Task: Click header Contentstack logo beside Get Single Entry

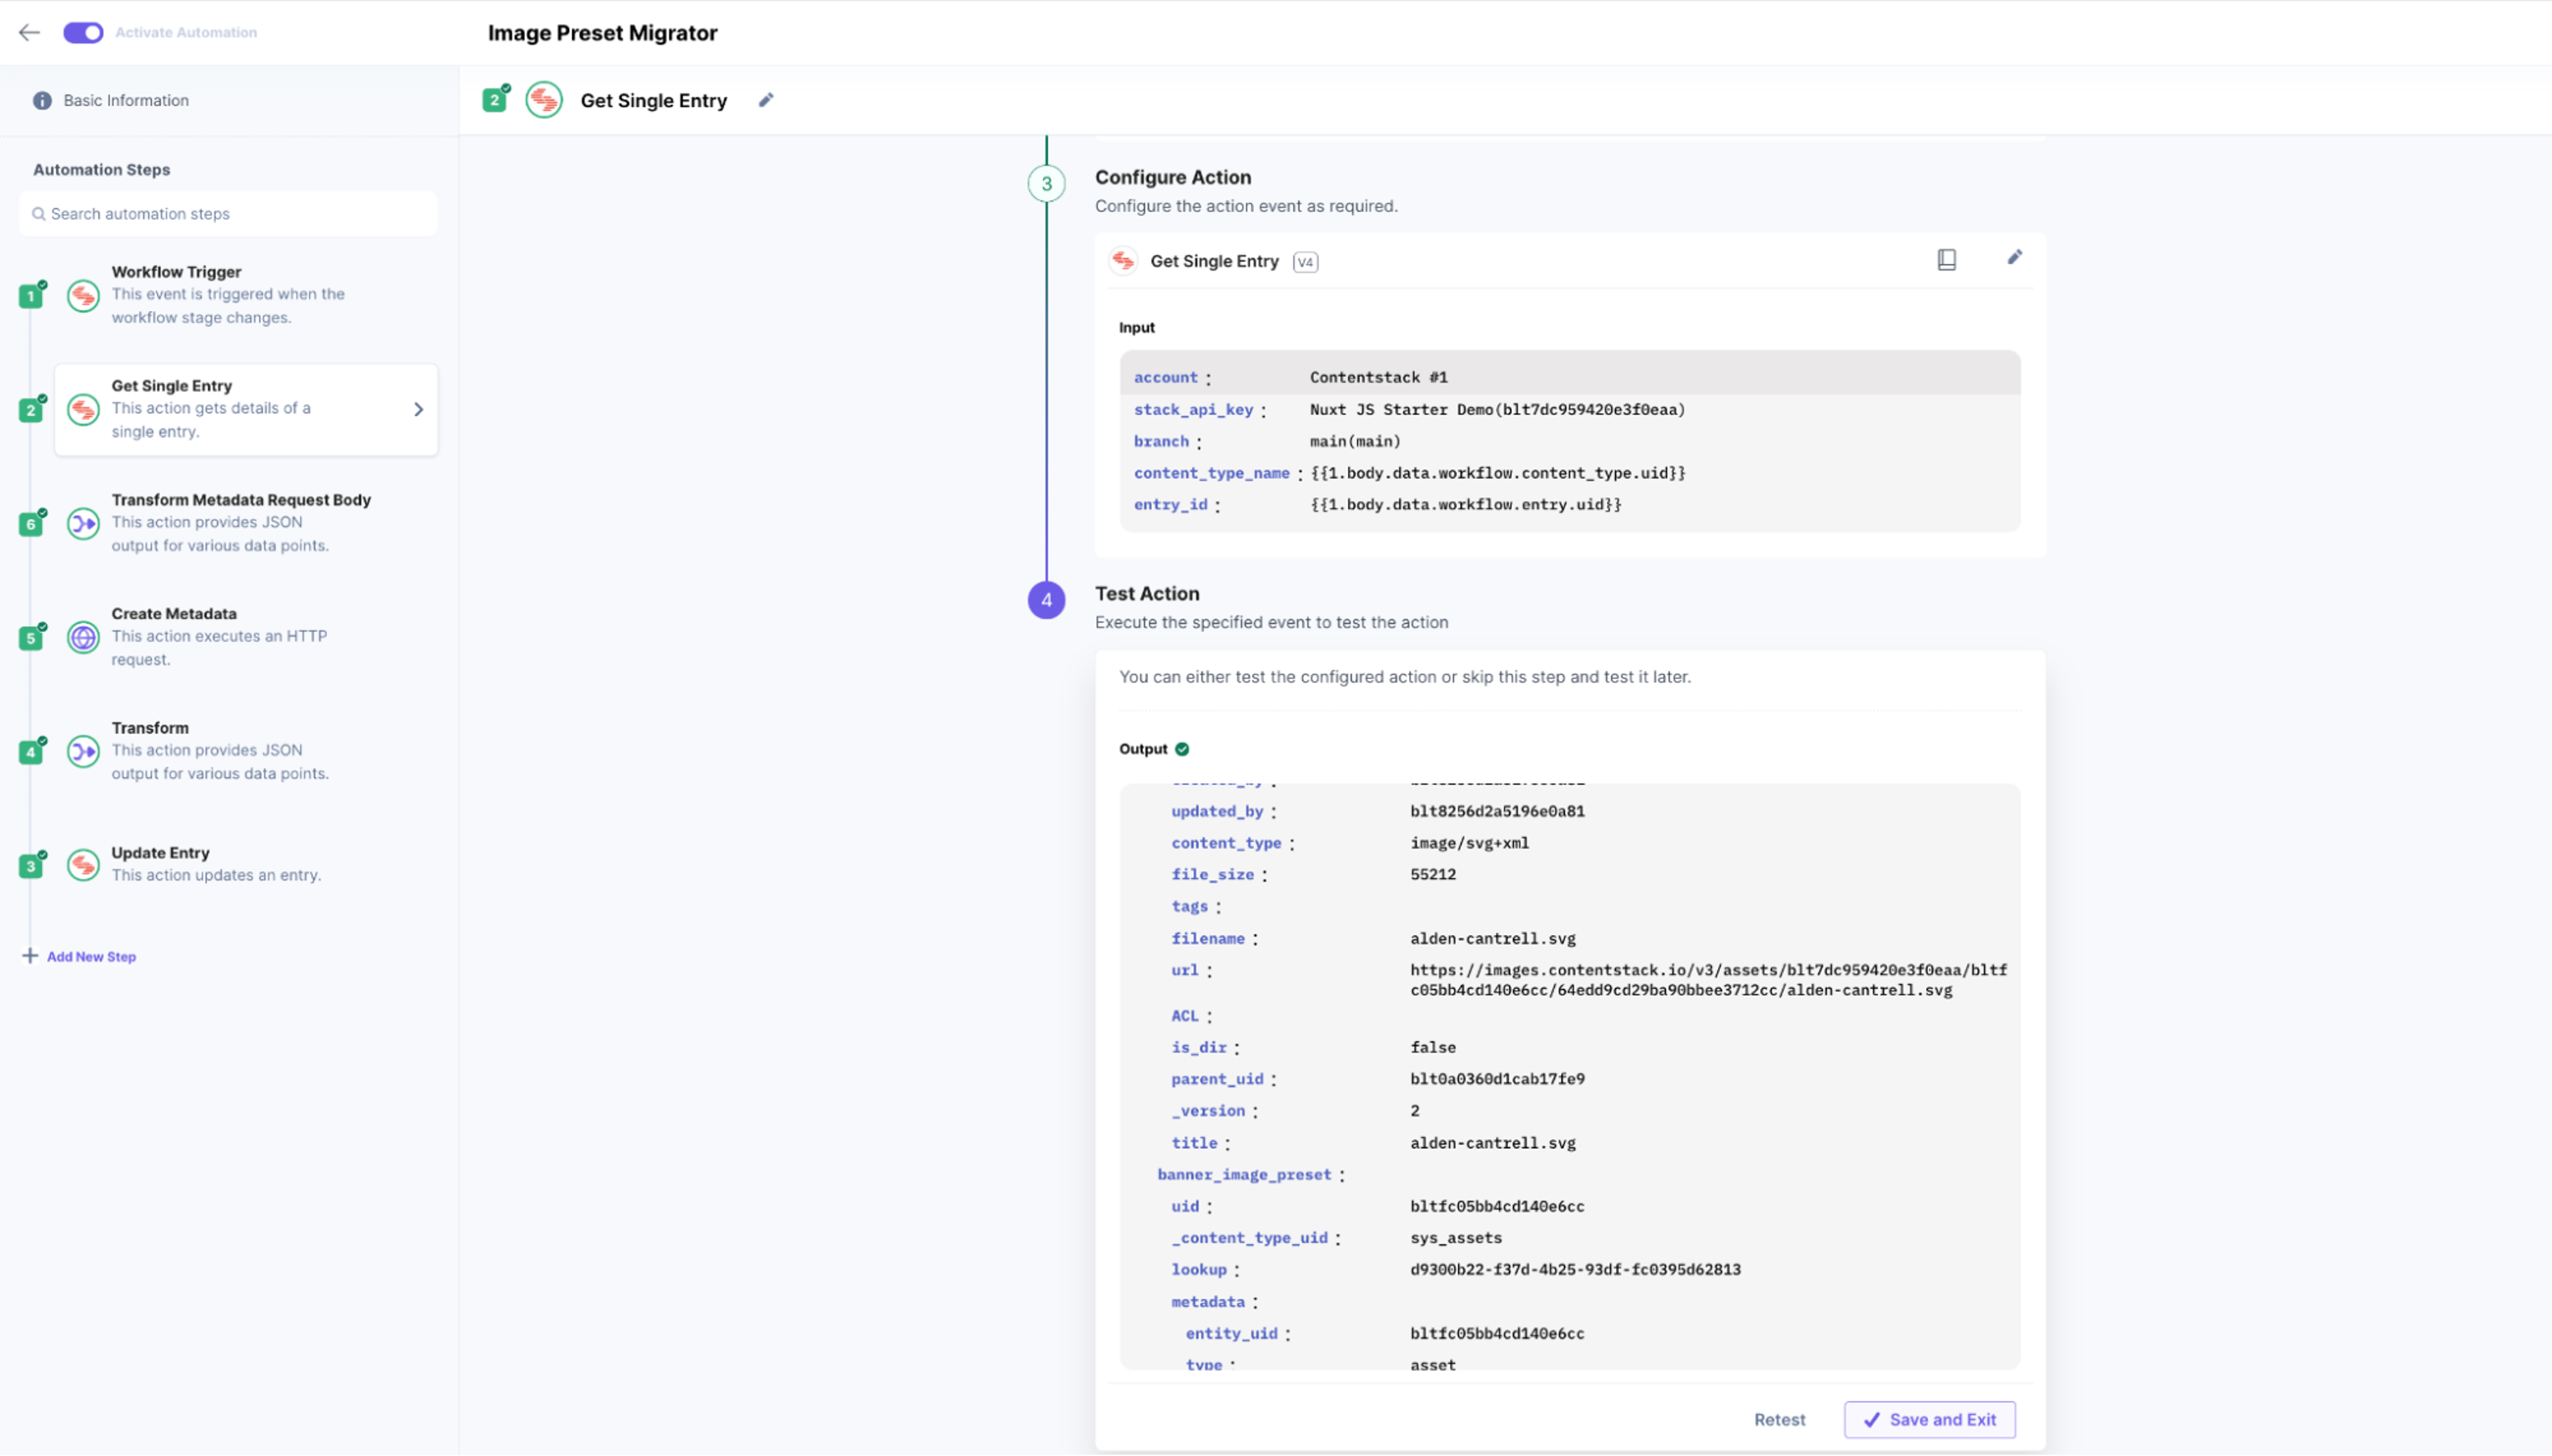Action: 544,100
